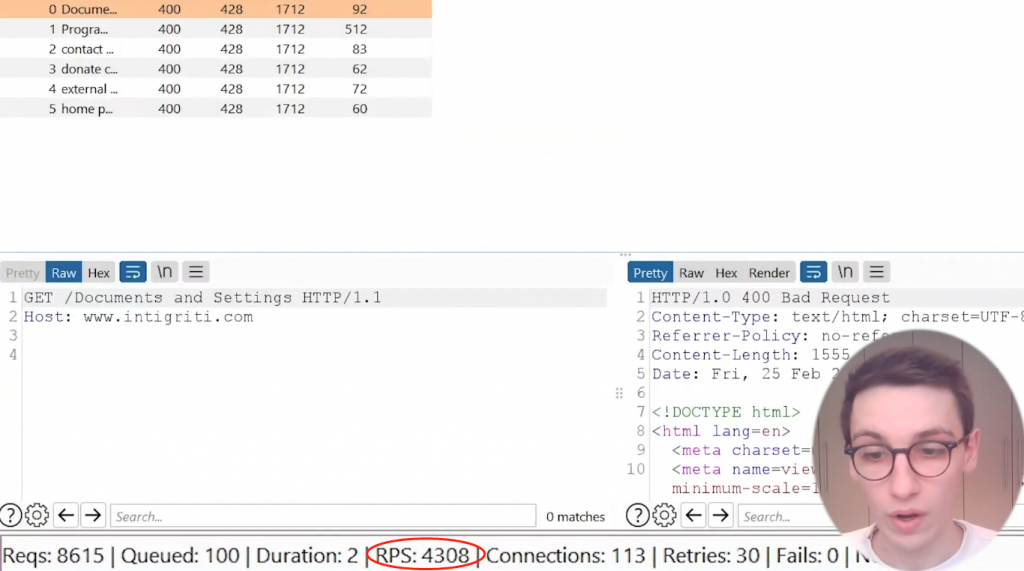Switch response view to Render tab

[x=769, y=272]
